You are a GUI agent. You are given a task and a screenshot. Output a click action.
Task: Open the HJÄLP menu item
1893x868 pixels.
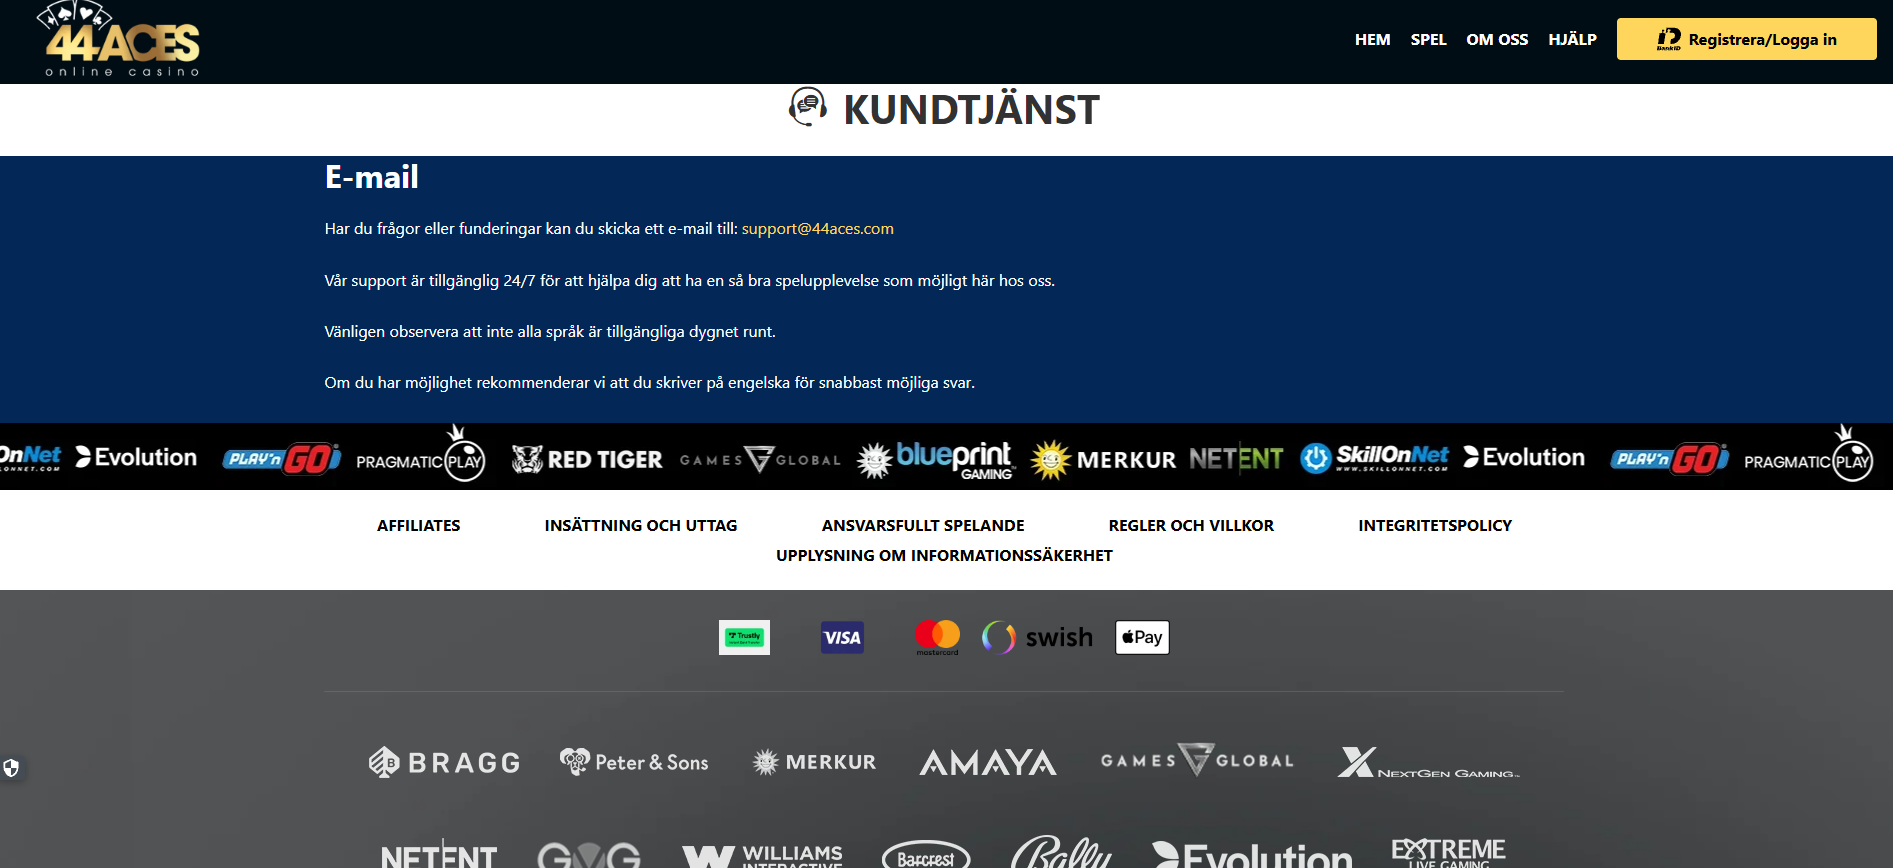pyautogui.click(x=1572, y=40)
